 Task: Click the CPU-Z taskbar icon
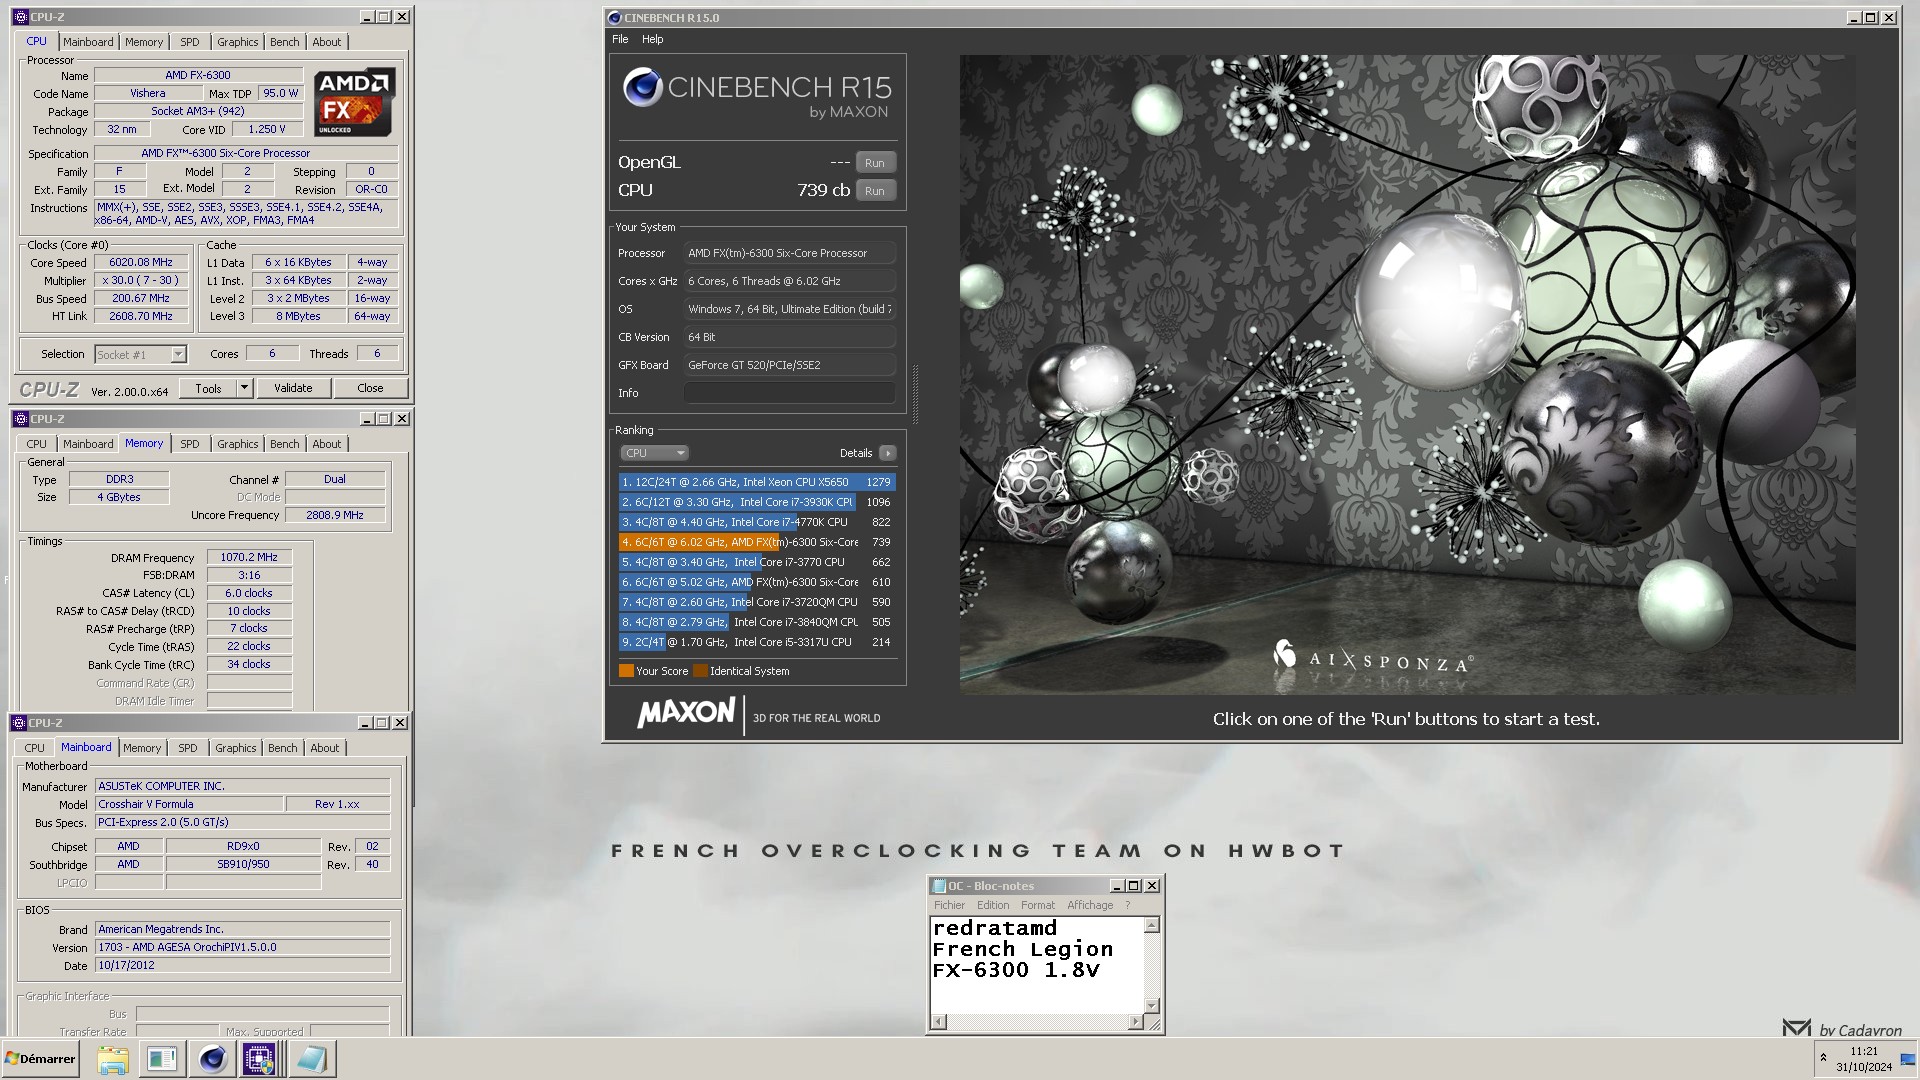260,1059
